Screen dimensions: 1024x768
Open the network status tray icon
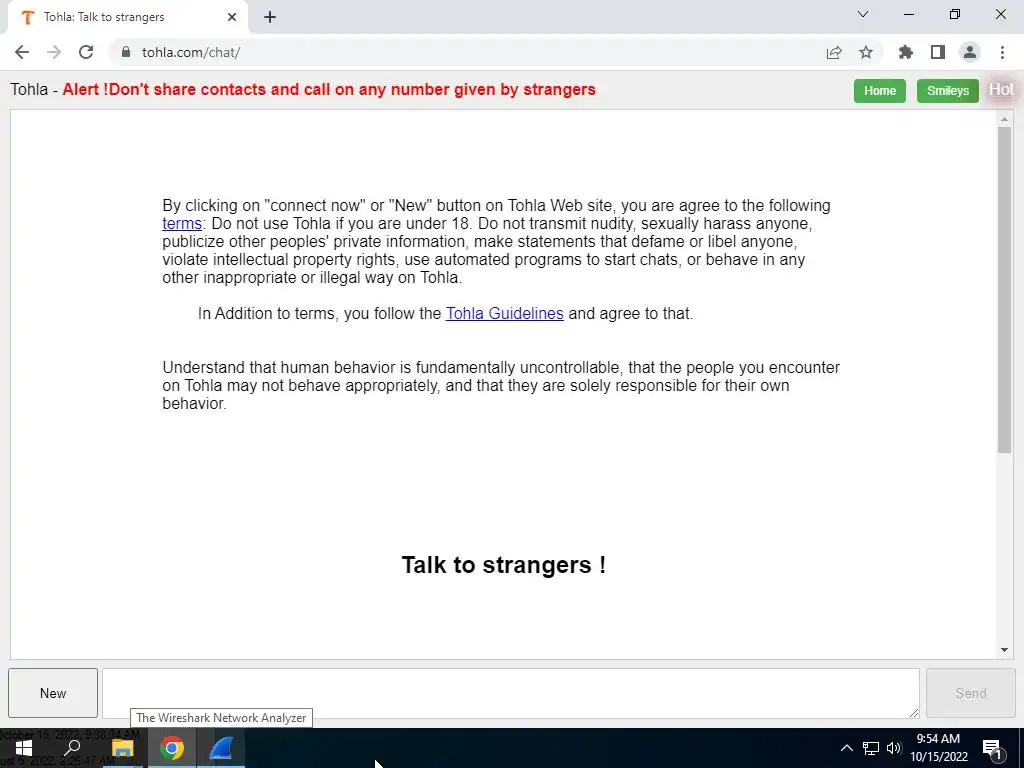[871, 748]
